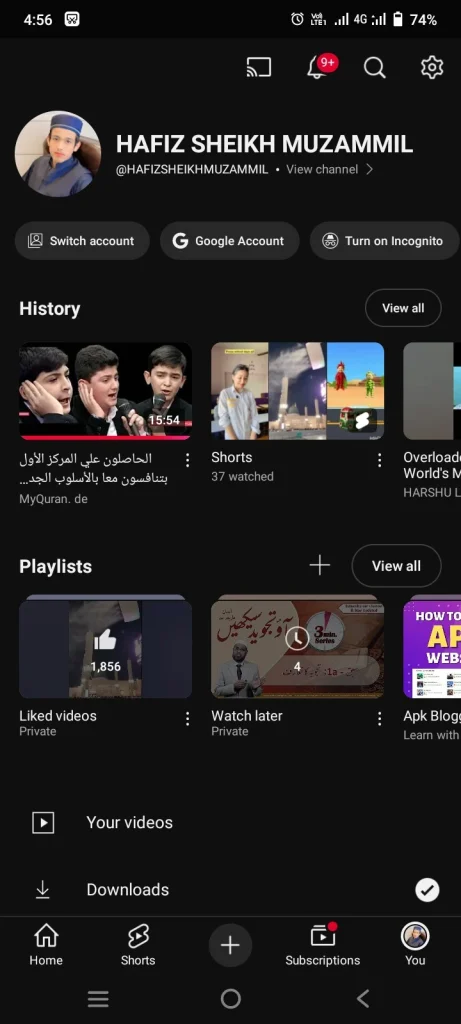Tap the MyQuran. de channel name

coord(53,499)
